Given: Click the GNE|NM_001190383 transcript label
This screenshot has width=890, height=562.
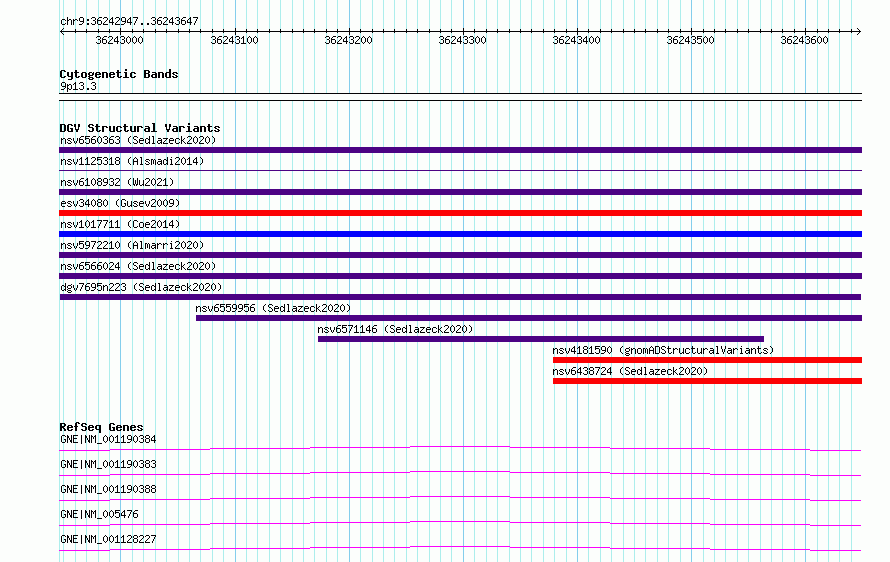Looking at the screenshot, I should [x=108, y=464].
